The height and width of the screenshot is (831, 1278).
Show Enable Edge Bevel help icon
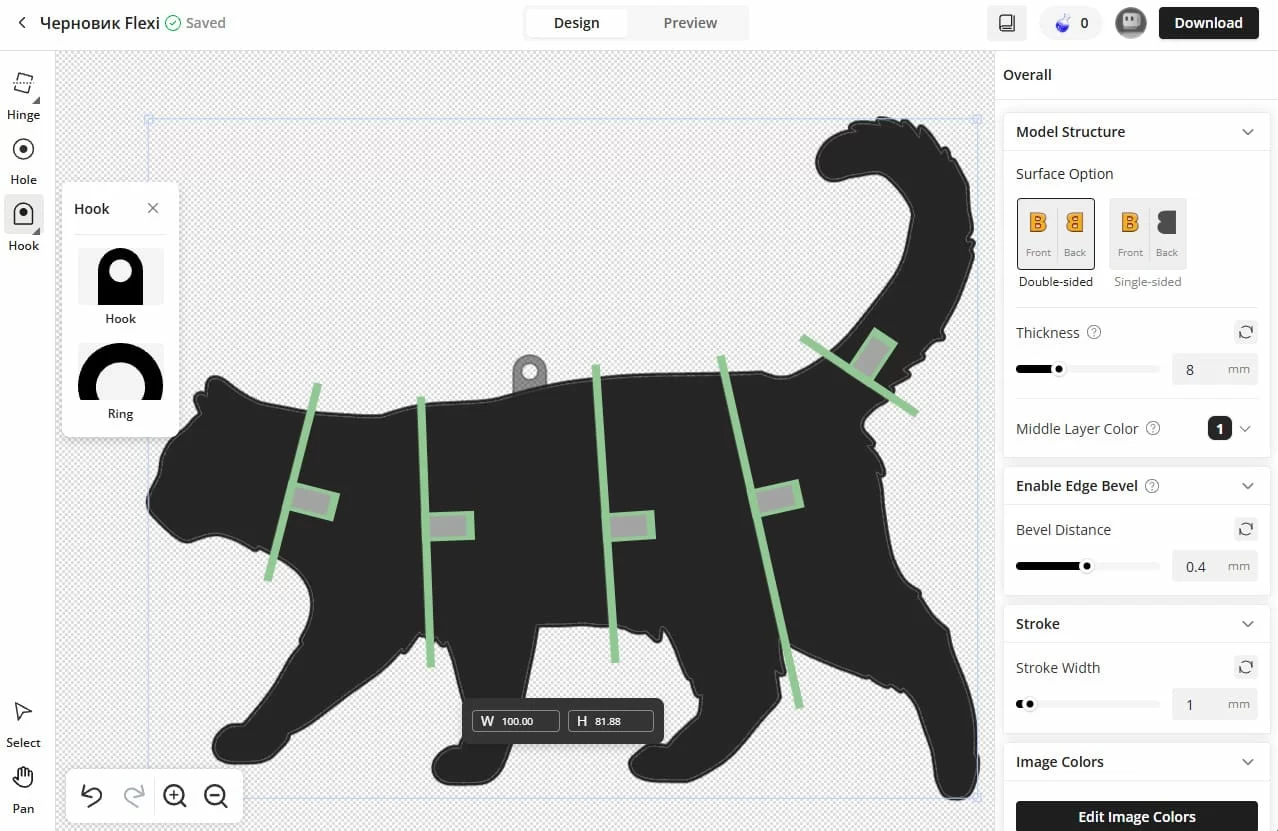coord(1152,486)
